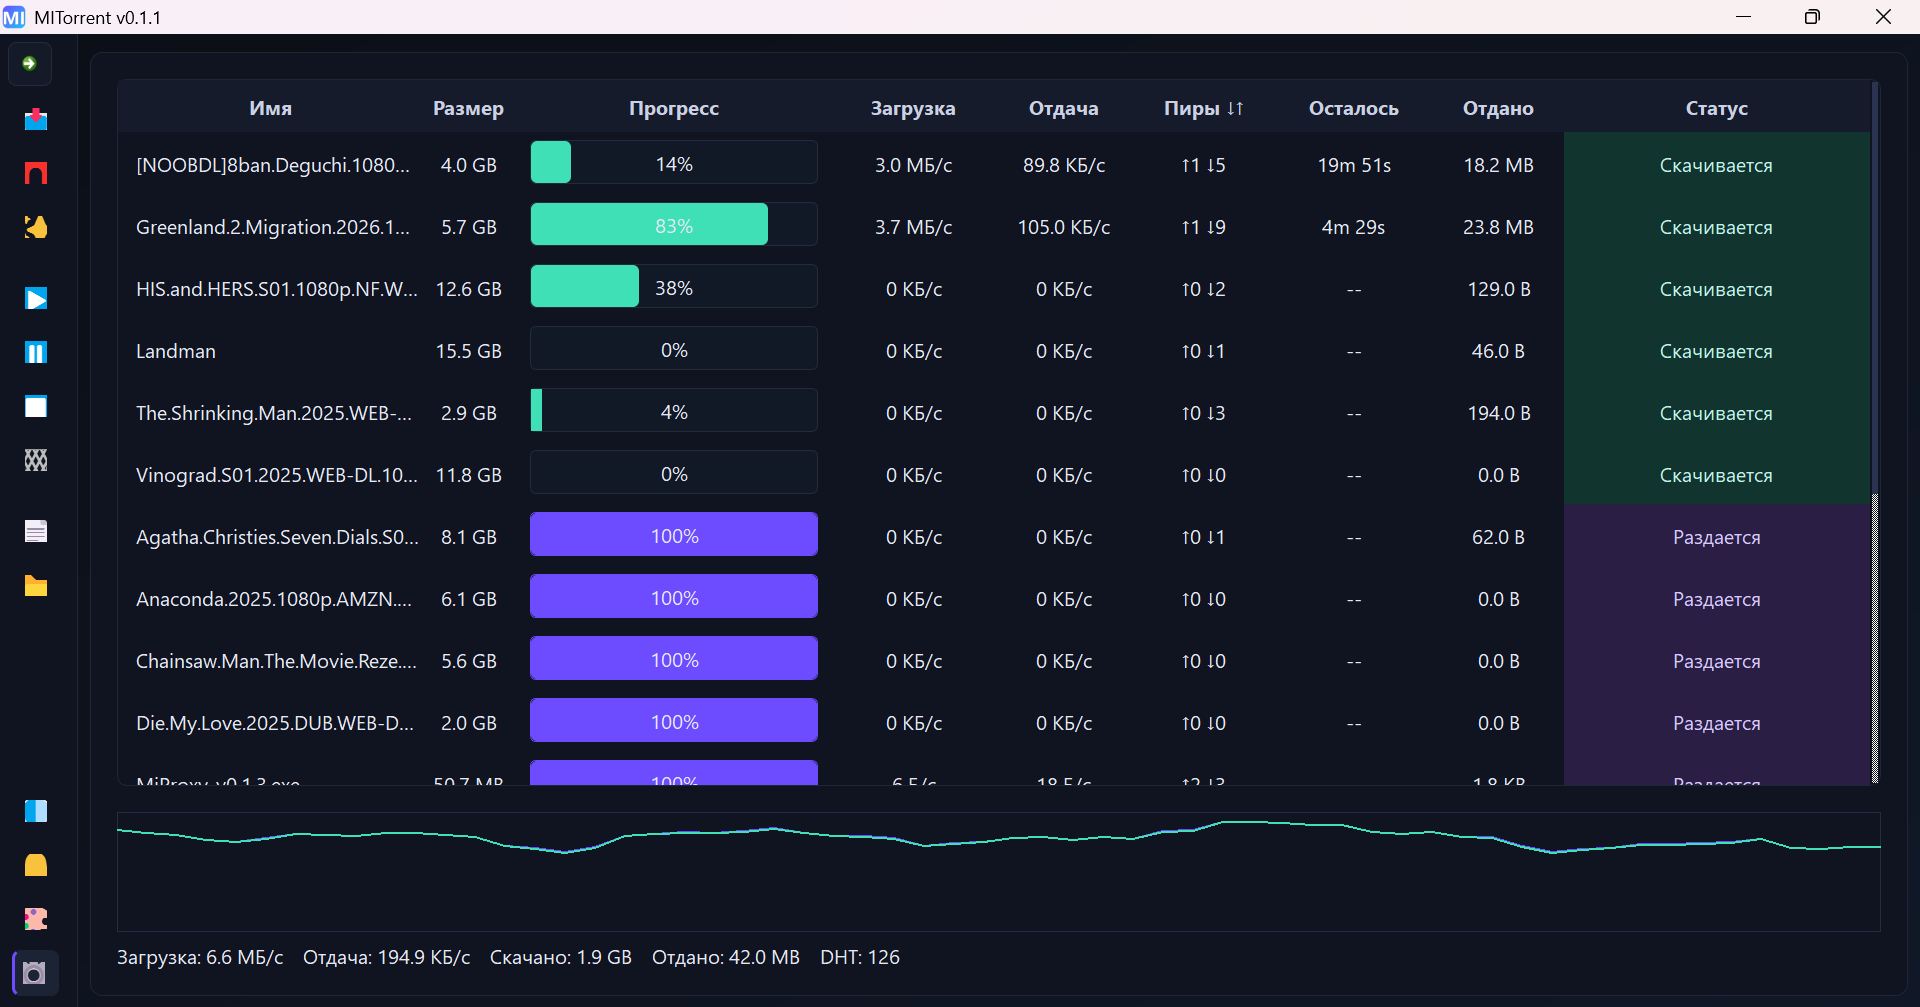Screen dimensions: 1920x1007
Task: Select the Greenland.2.Migration torrent row
Action: [x=273, y=227]
